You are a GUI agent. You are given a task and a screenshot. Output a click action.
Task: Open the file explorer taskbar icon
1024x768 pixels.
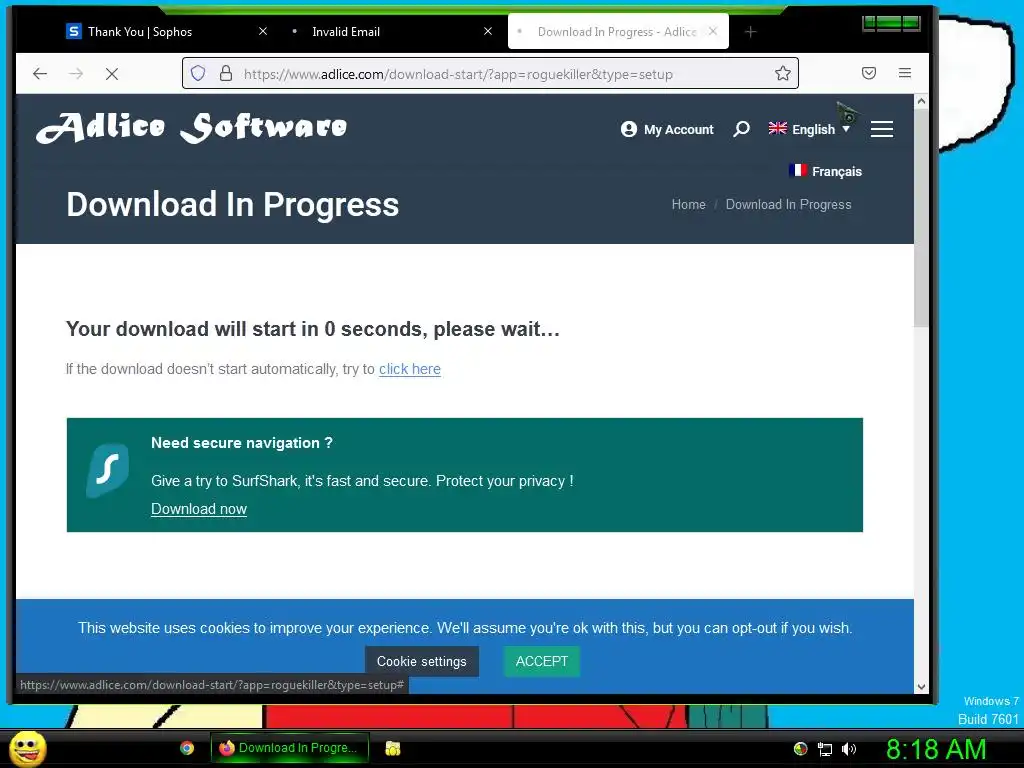click(x=392, y=748)
